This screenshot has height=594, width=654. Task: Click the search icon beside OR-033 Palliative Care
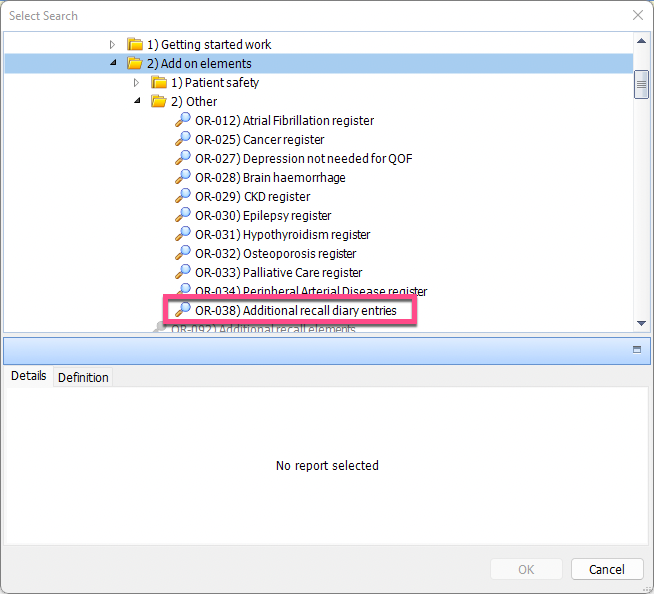point(183,272)
